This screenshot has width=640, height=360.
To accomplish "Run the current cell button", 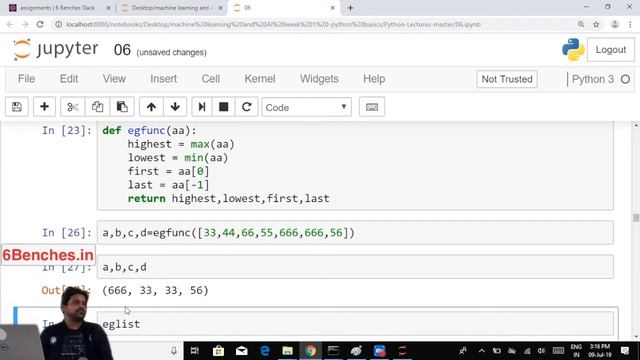I will point(202,107).
